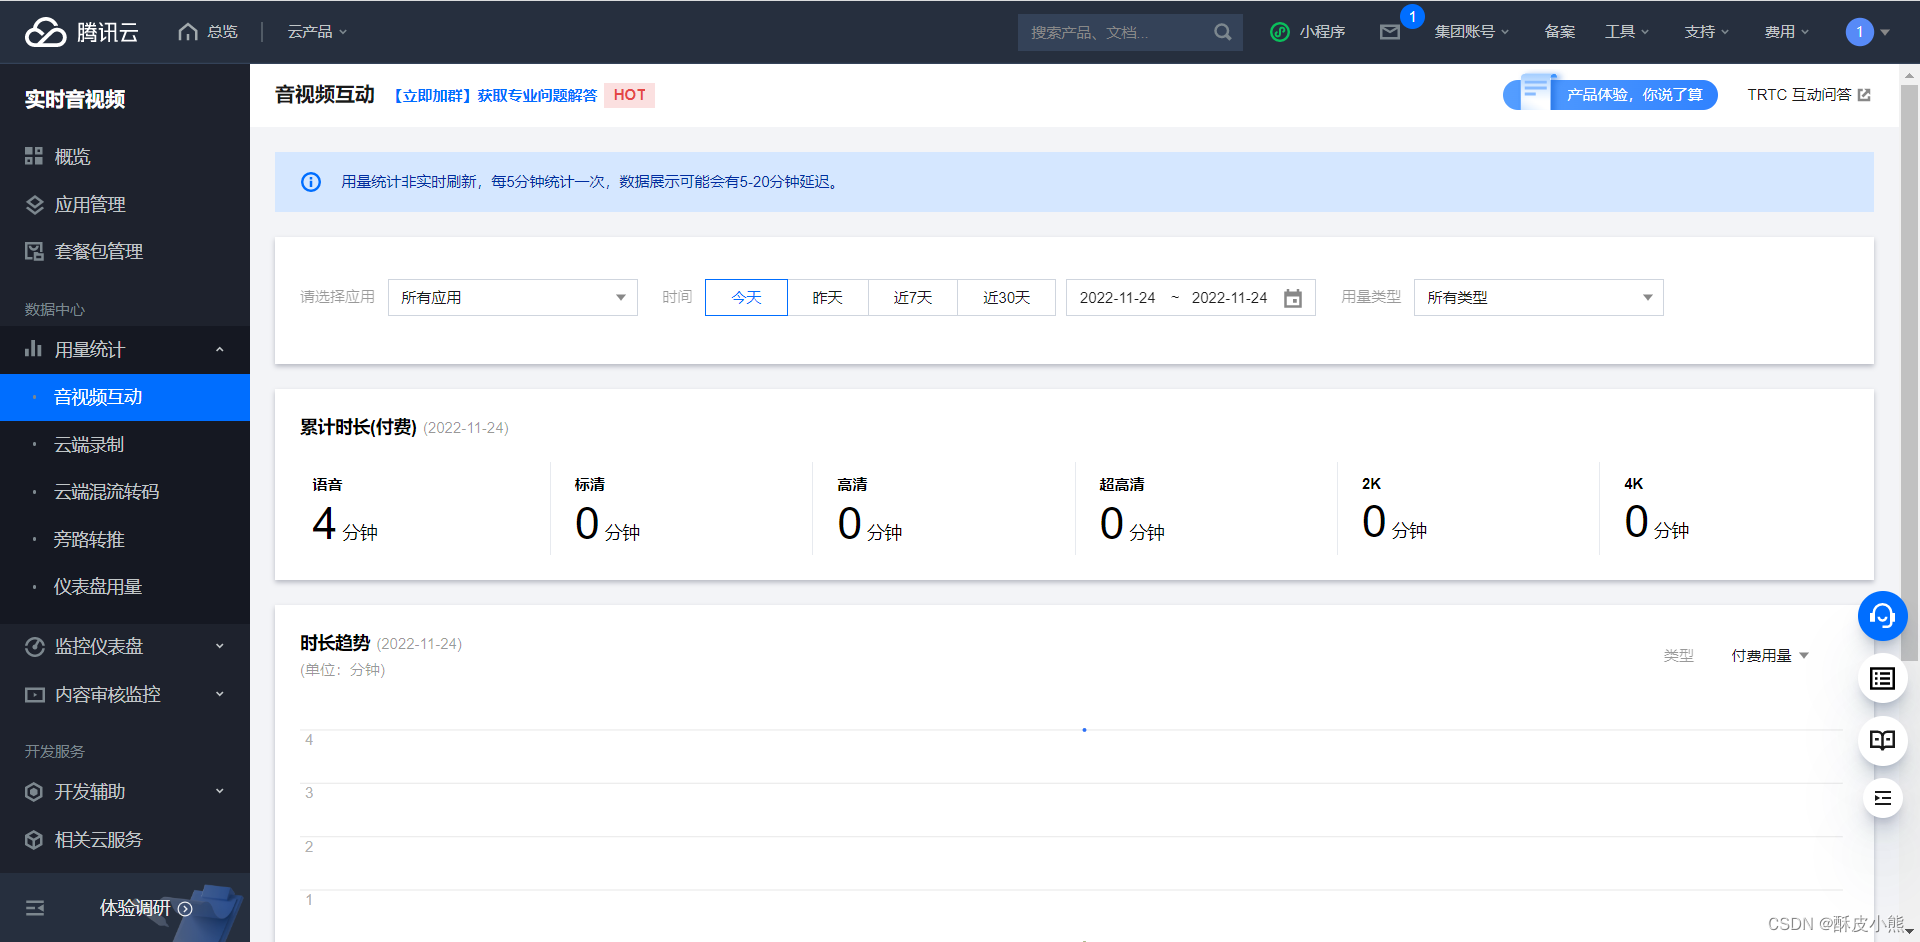Click the data point on the trend chart
This screenshot has width=1920, height=942.
tap(1084, 730)
